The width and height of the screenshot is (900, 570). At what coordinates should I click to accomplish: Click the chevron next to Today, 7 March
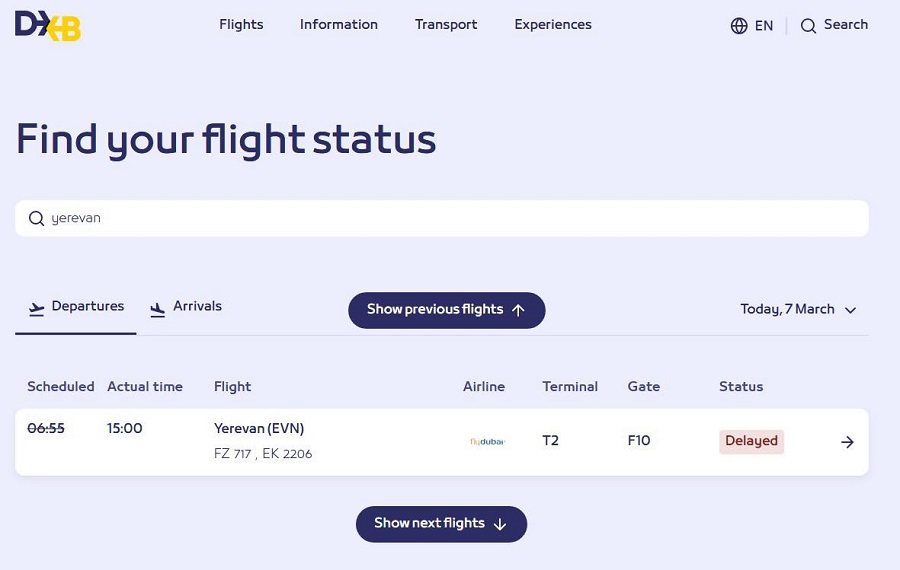click(x=851, y=310)
